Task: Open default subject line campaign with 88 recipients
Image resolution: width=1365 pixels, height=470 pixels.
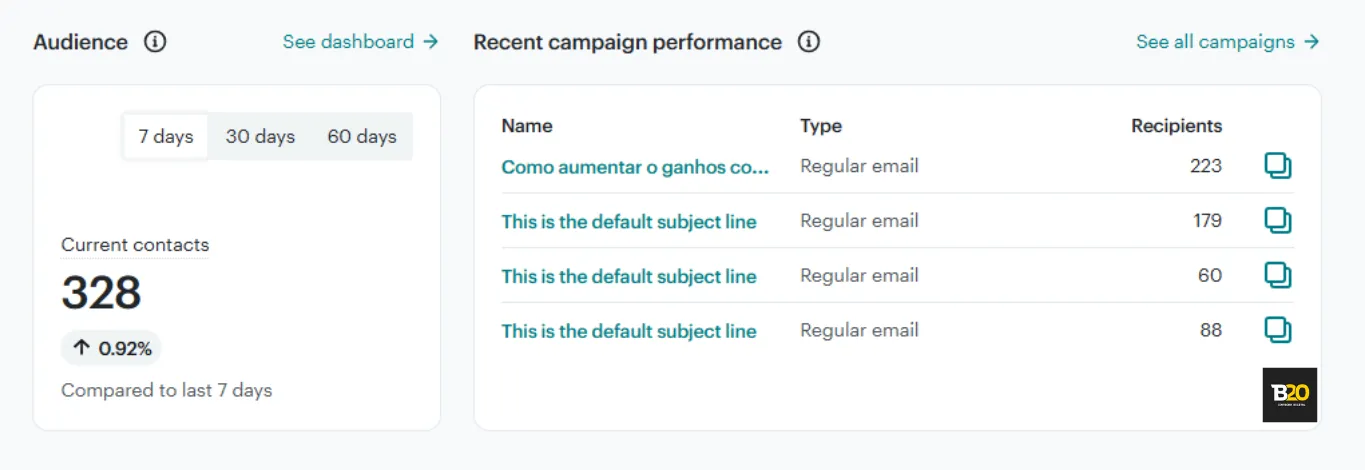Action: [x=629, y=331]
